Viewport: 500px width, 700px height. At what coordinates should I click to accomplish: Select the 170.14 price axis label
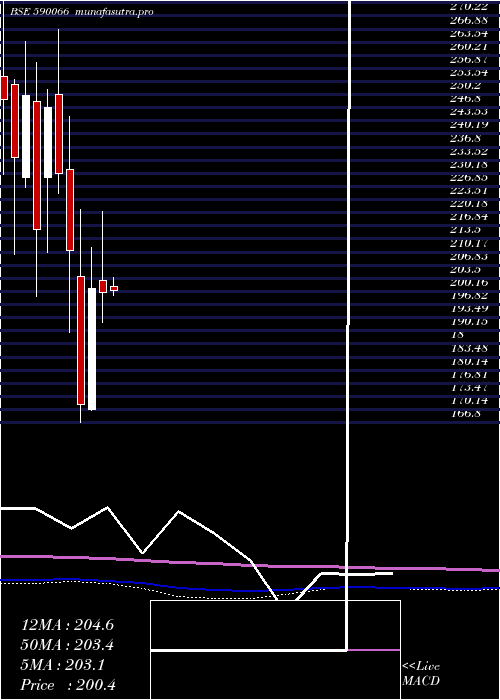point(469,400)
